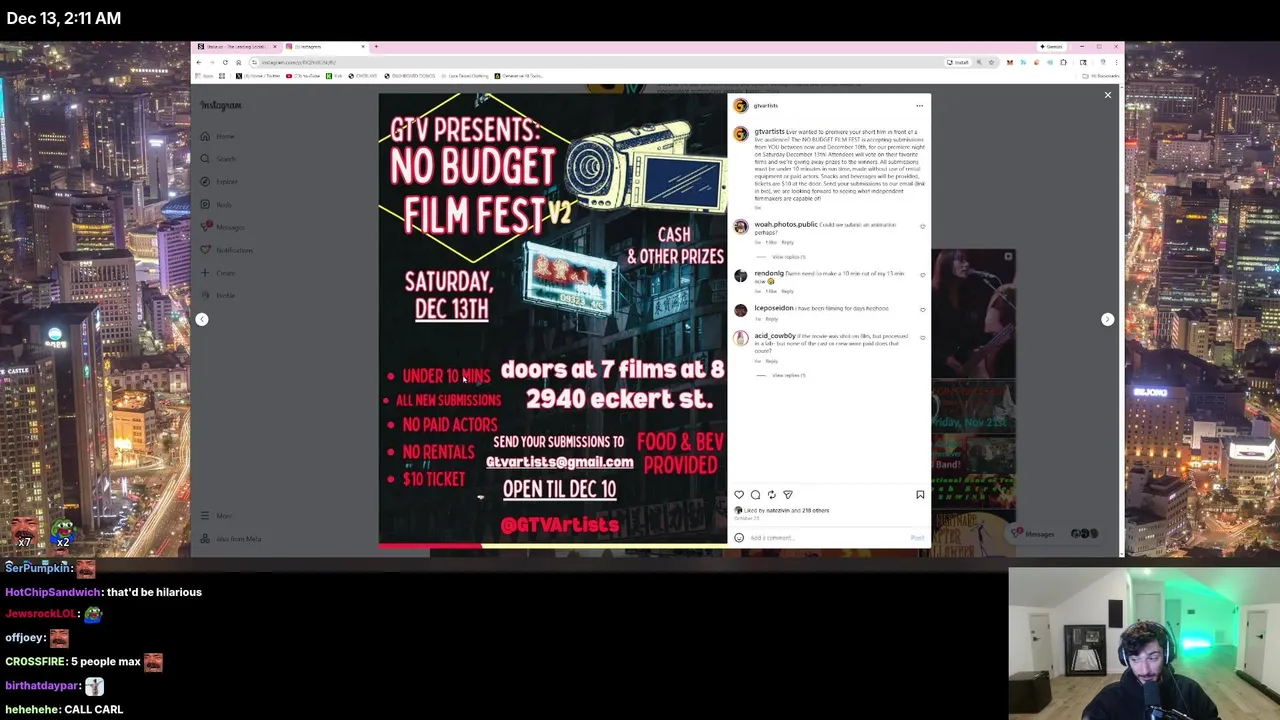Viewport: 1280px width, 720px height.
Task: Open gtvartists profile from post header
Action: pyautogui.click(x=766, y=106)
